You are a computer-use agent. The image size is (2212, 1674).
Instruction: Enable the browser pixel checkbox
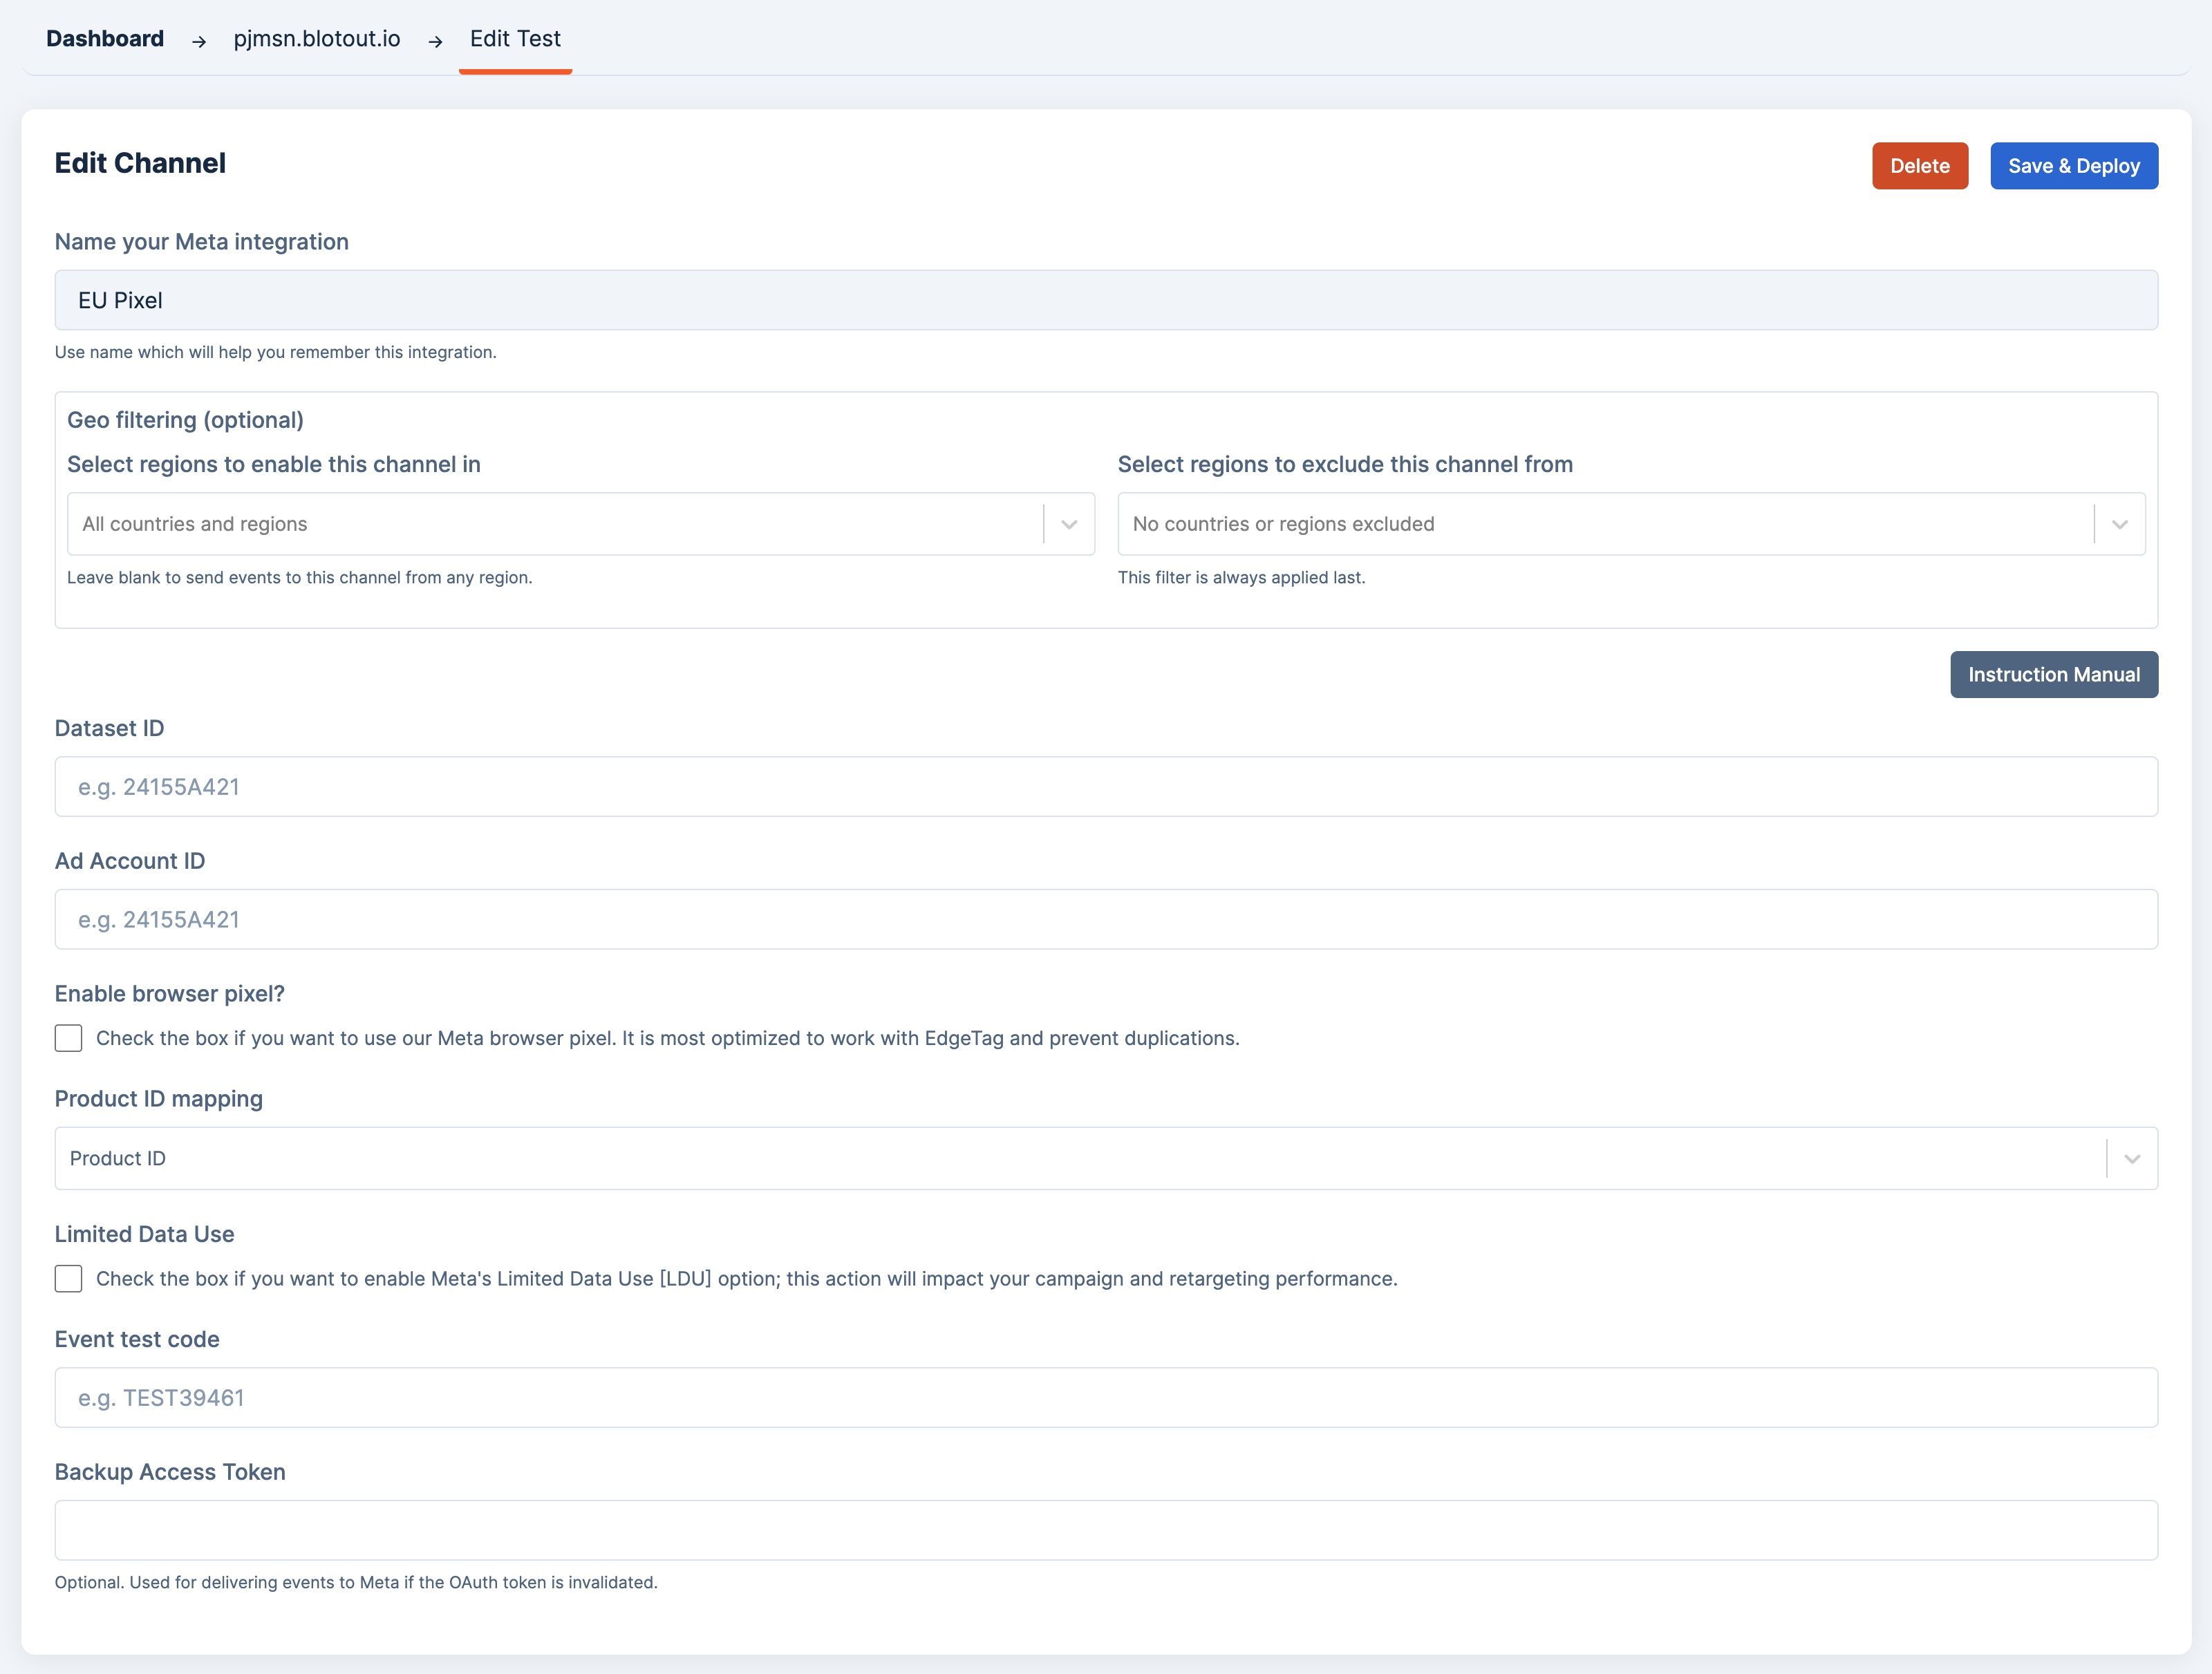coord(69,1038)
